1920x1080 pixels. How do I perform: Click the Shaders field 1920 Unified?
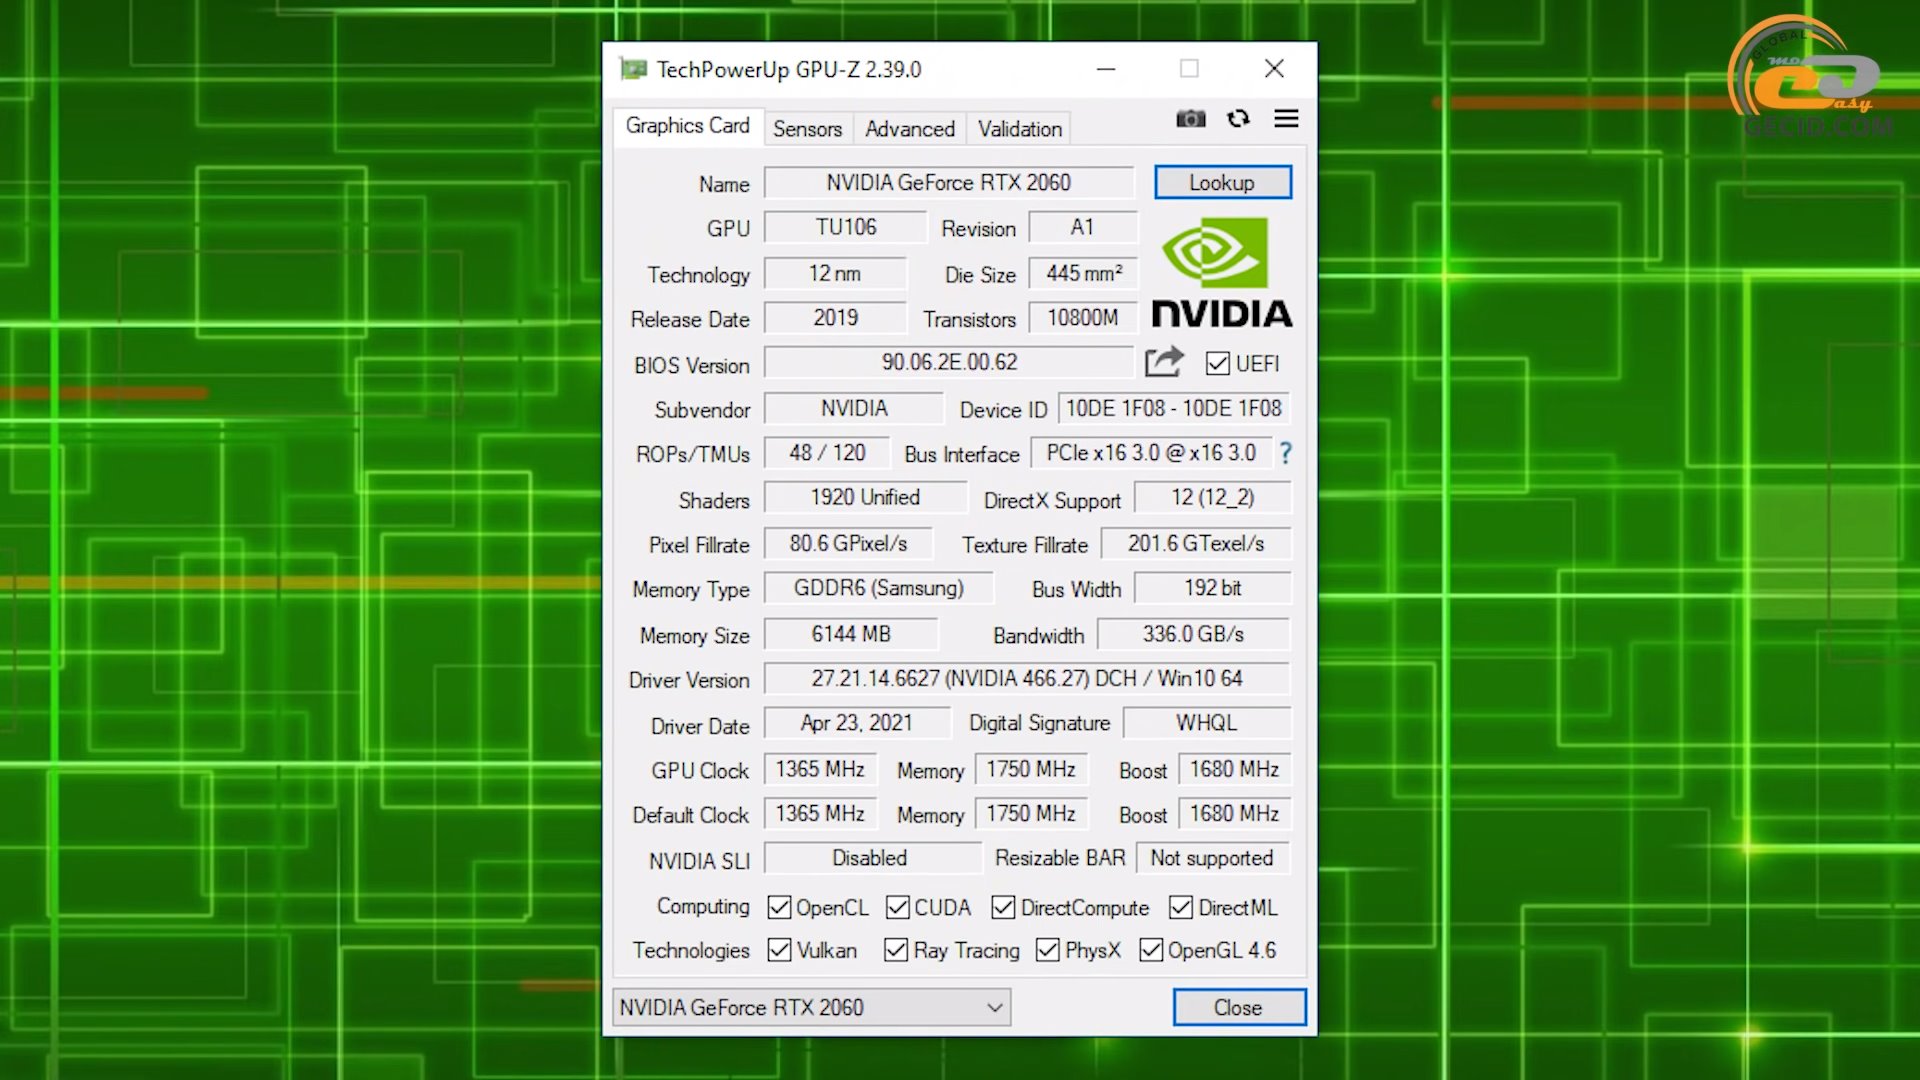point(866,498)
